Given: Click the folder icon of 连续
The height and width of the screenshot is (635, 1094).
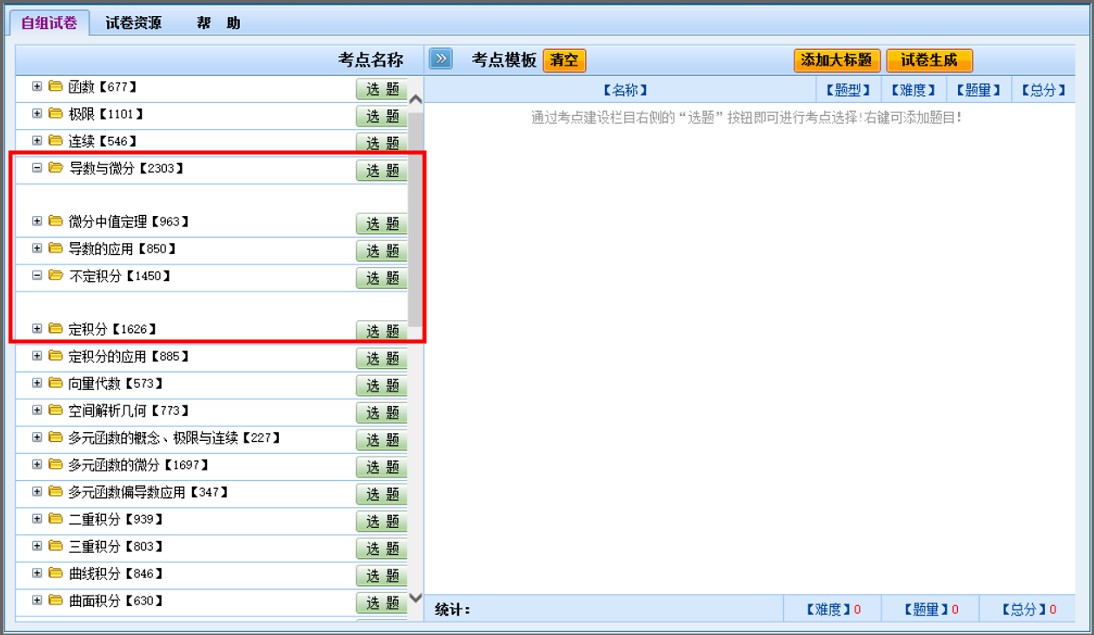Looking at the screenshot, I should pos(56,141).
